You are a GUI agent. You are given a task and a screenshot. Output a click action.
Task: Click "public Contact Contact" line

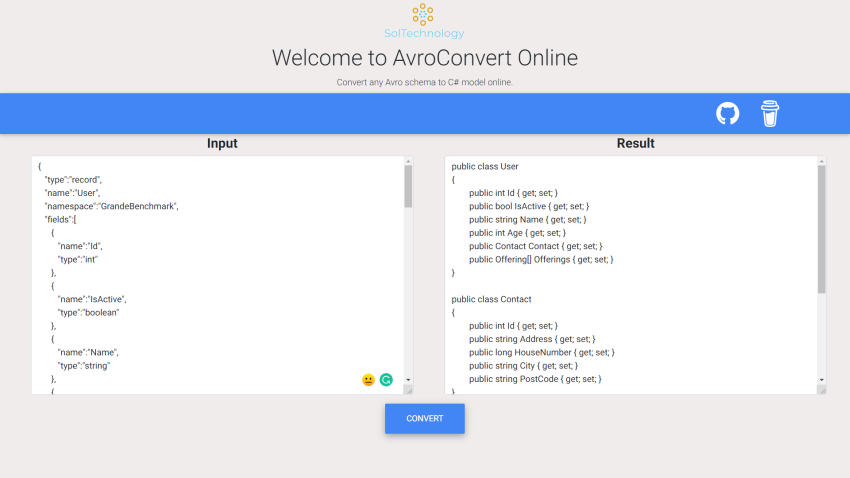[x=536, y=246]
